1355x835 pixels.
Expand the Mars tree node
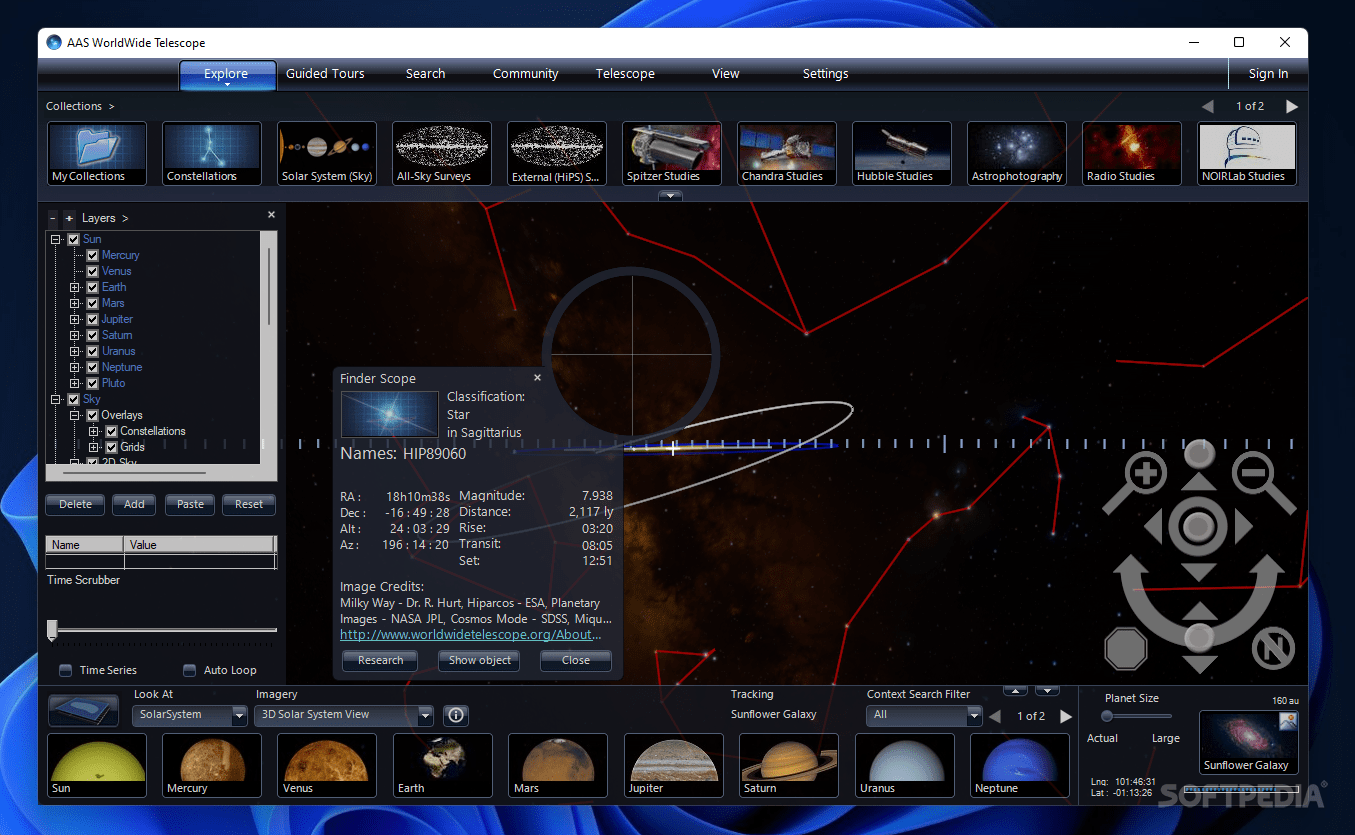(75, 303)
